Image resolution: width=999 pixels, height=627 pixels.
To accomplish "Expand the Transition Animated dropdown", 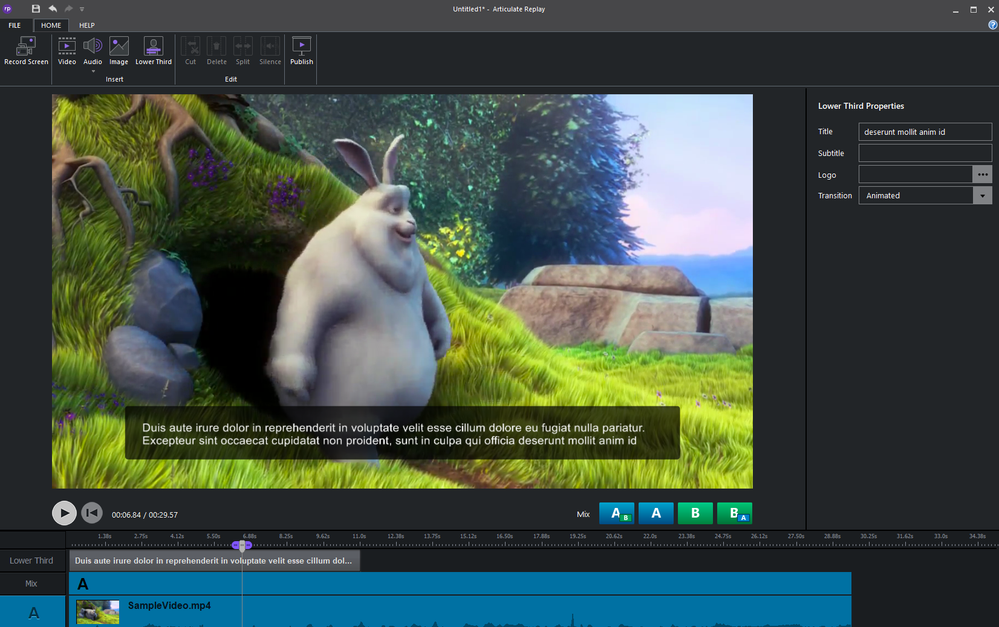I will pos(982,196).
